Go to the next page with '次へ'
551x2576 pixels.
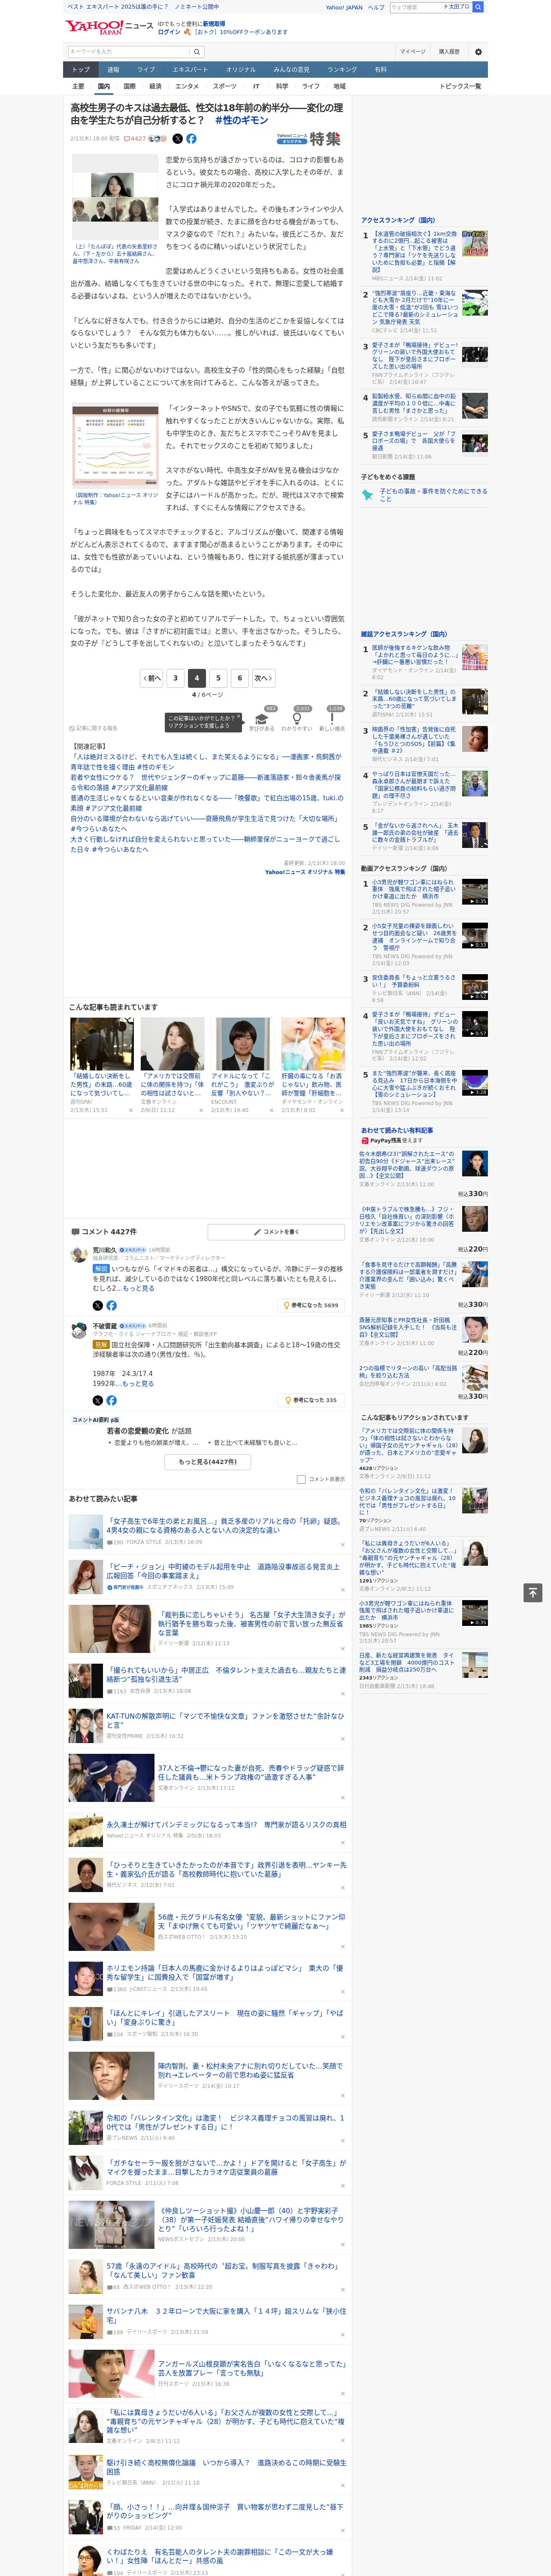pyautogui.click(x=263, y=678)
